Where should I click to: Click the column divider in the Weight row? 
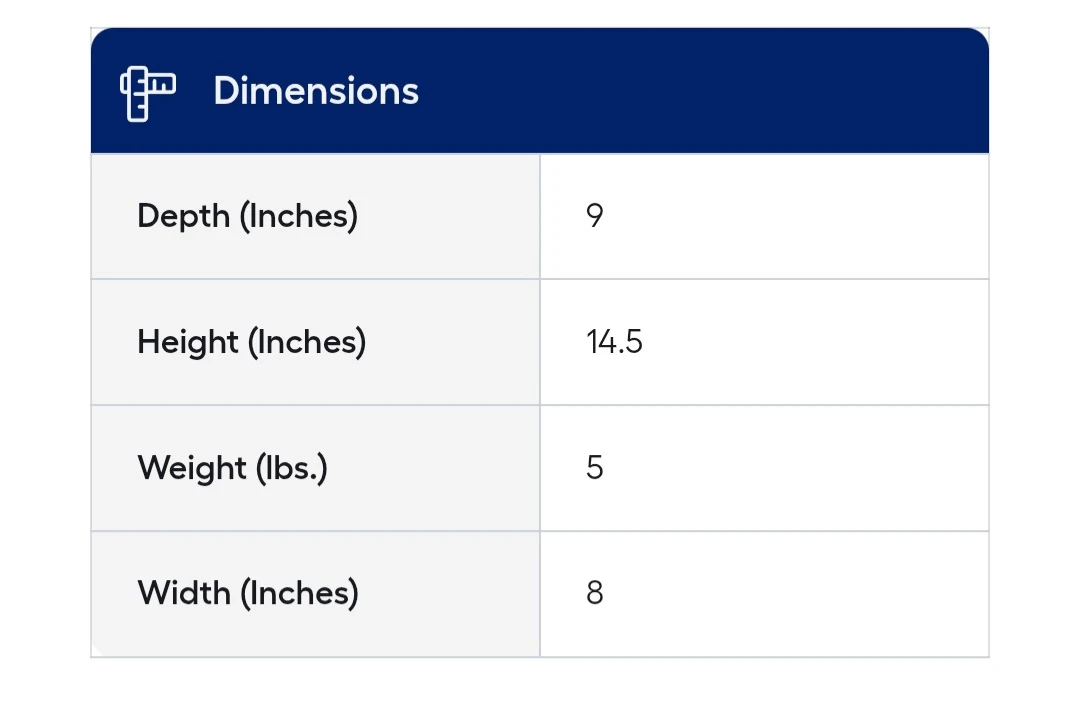[x=540, y=468]
